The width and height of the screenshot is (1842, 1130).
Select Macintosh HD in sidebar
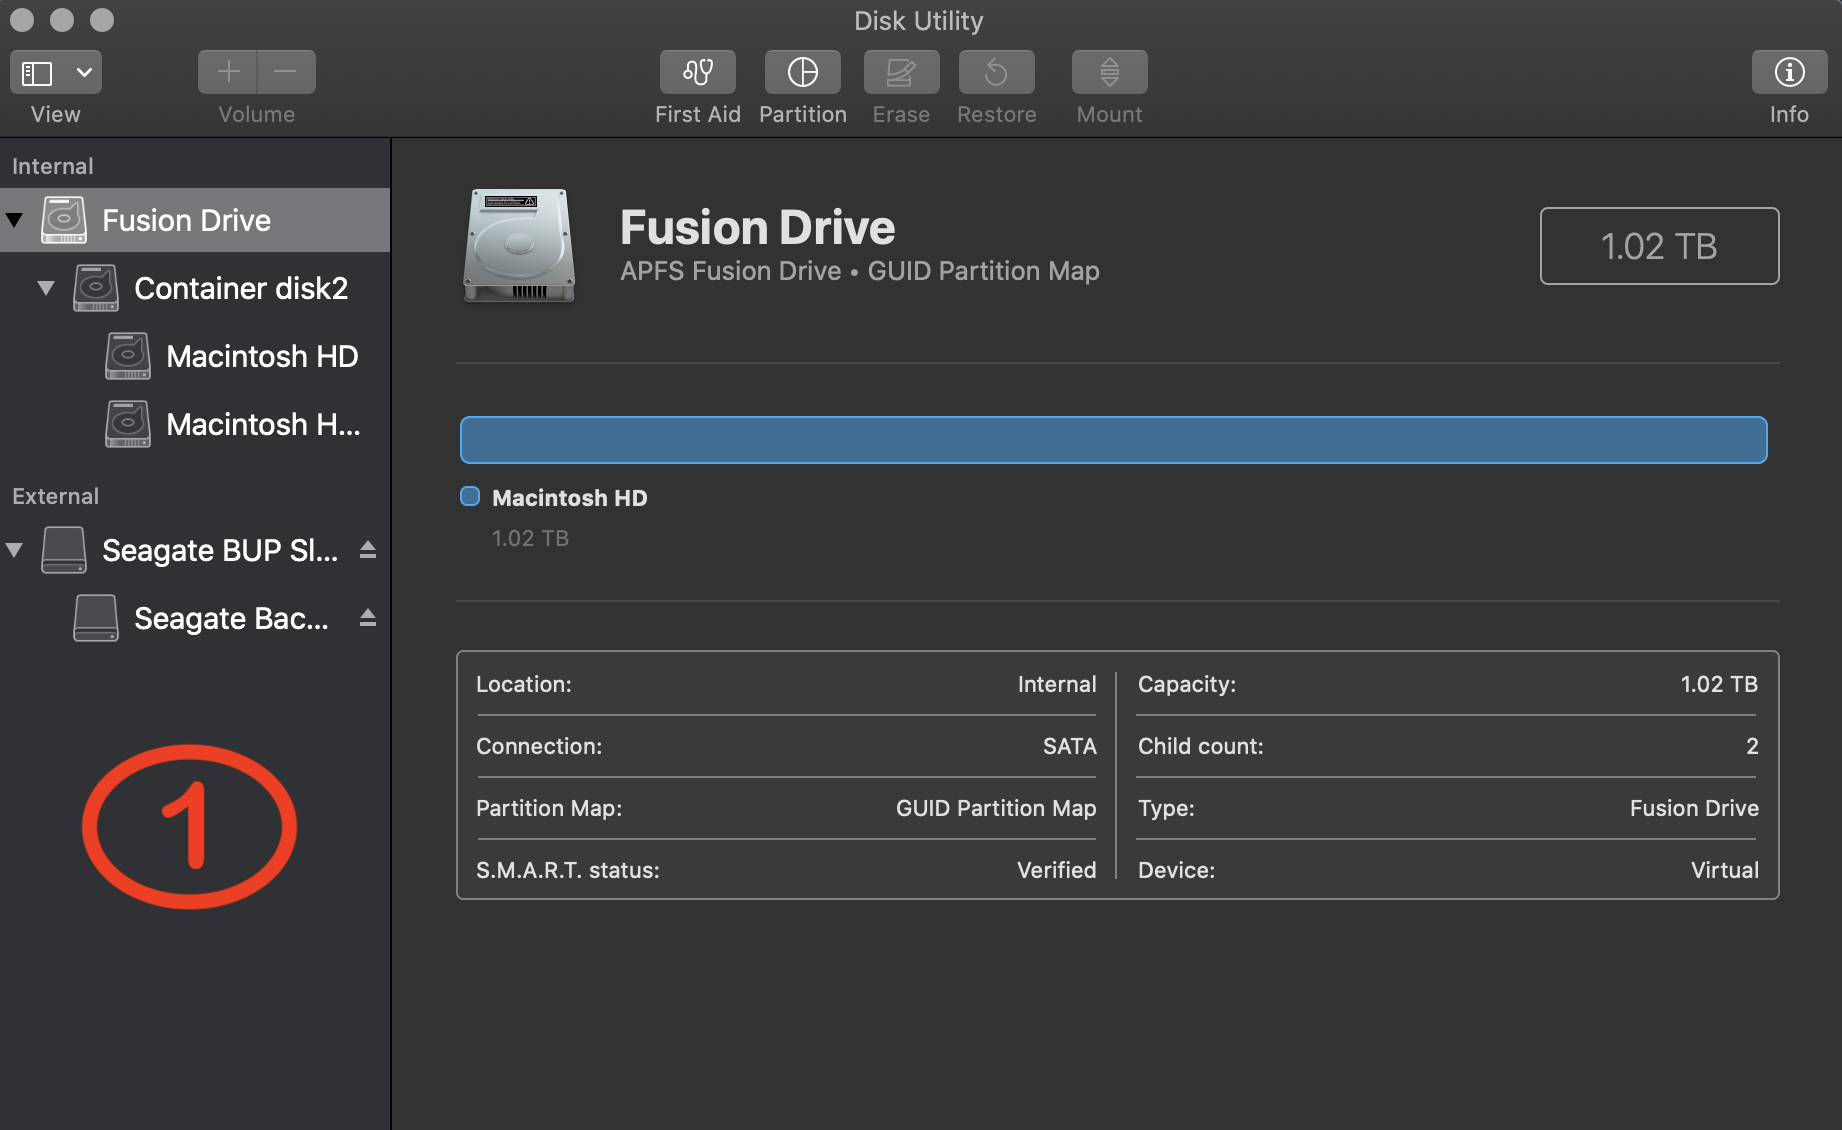(261, 356)
